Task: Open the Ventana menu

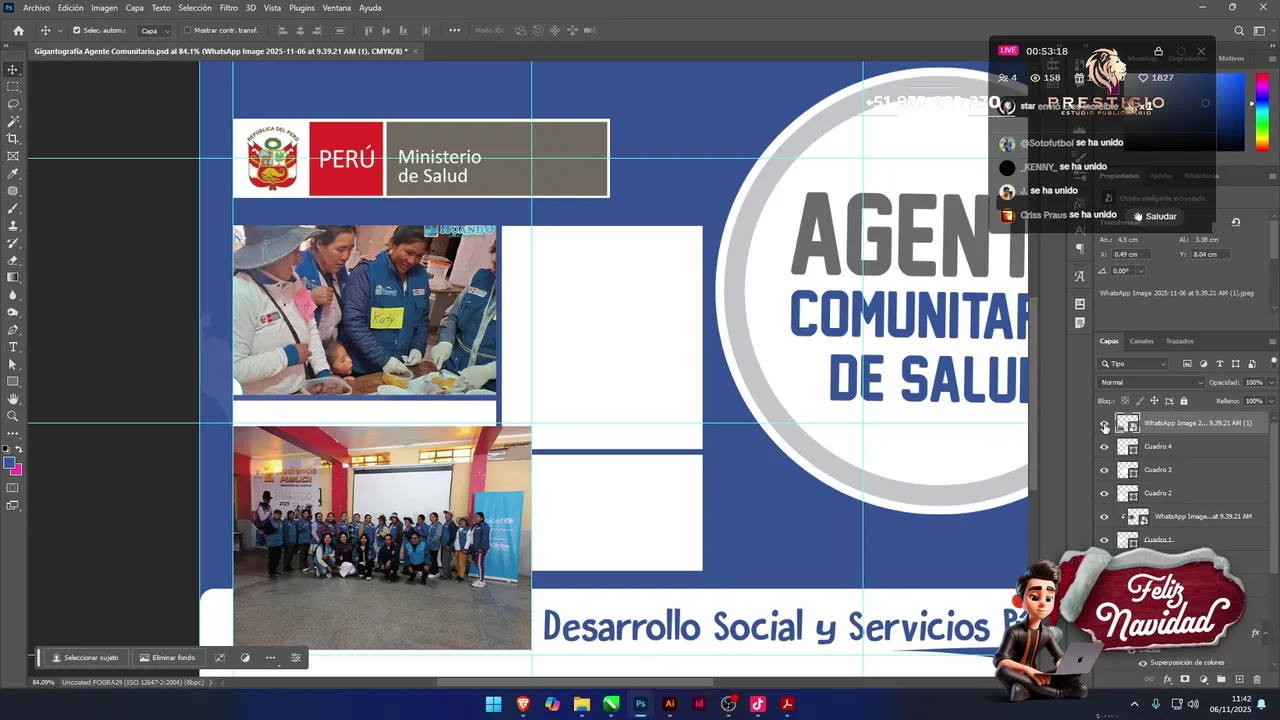Action: pos(337,8)
